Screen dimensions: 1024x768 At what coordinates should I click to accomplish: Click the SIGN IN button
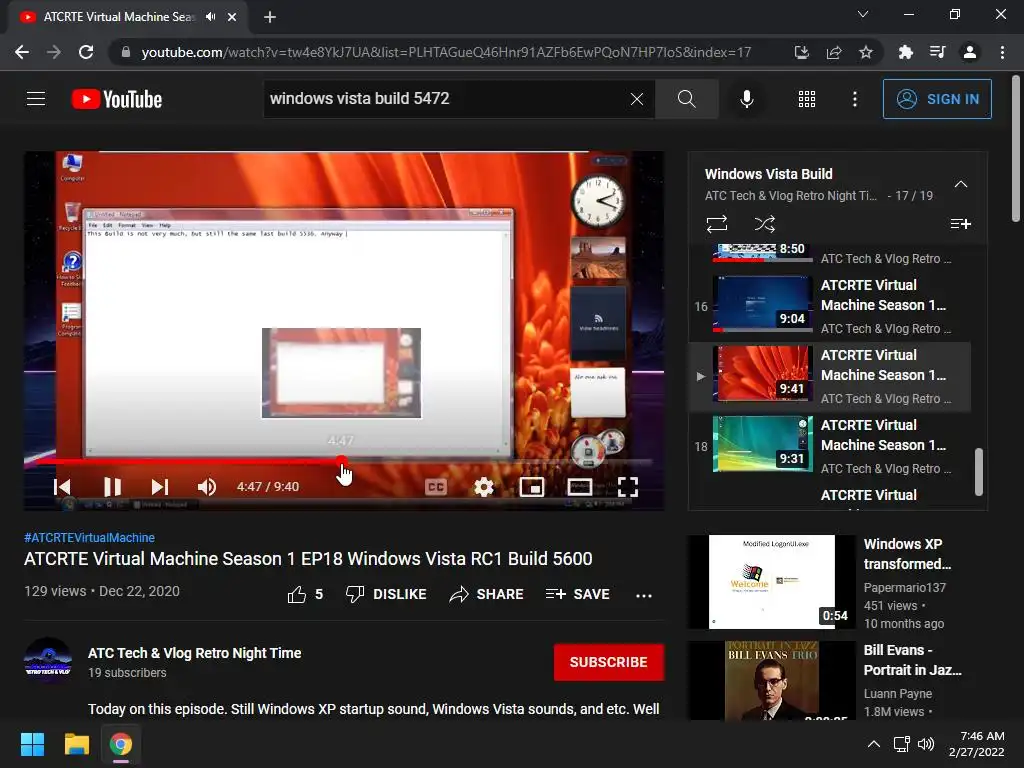[936, 99]
